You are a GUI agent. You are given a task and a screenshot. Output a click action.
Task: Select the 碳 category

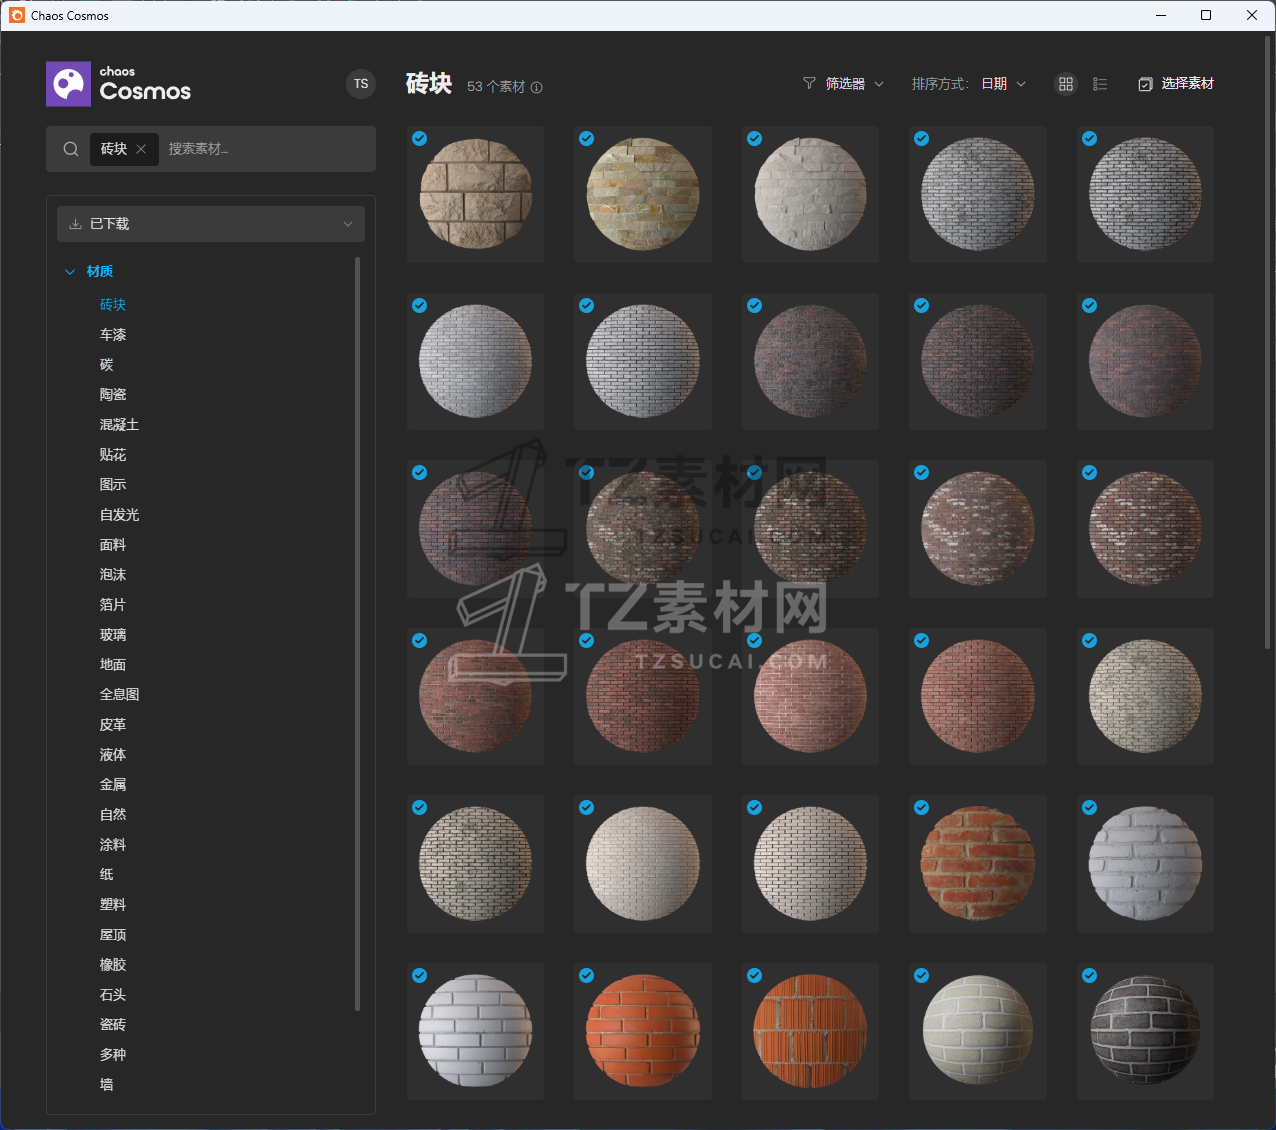click(x=107, y=365)
